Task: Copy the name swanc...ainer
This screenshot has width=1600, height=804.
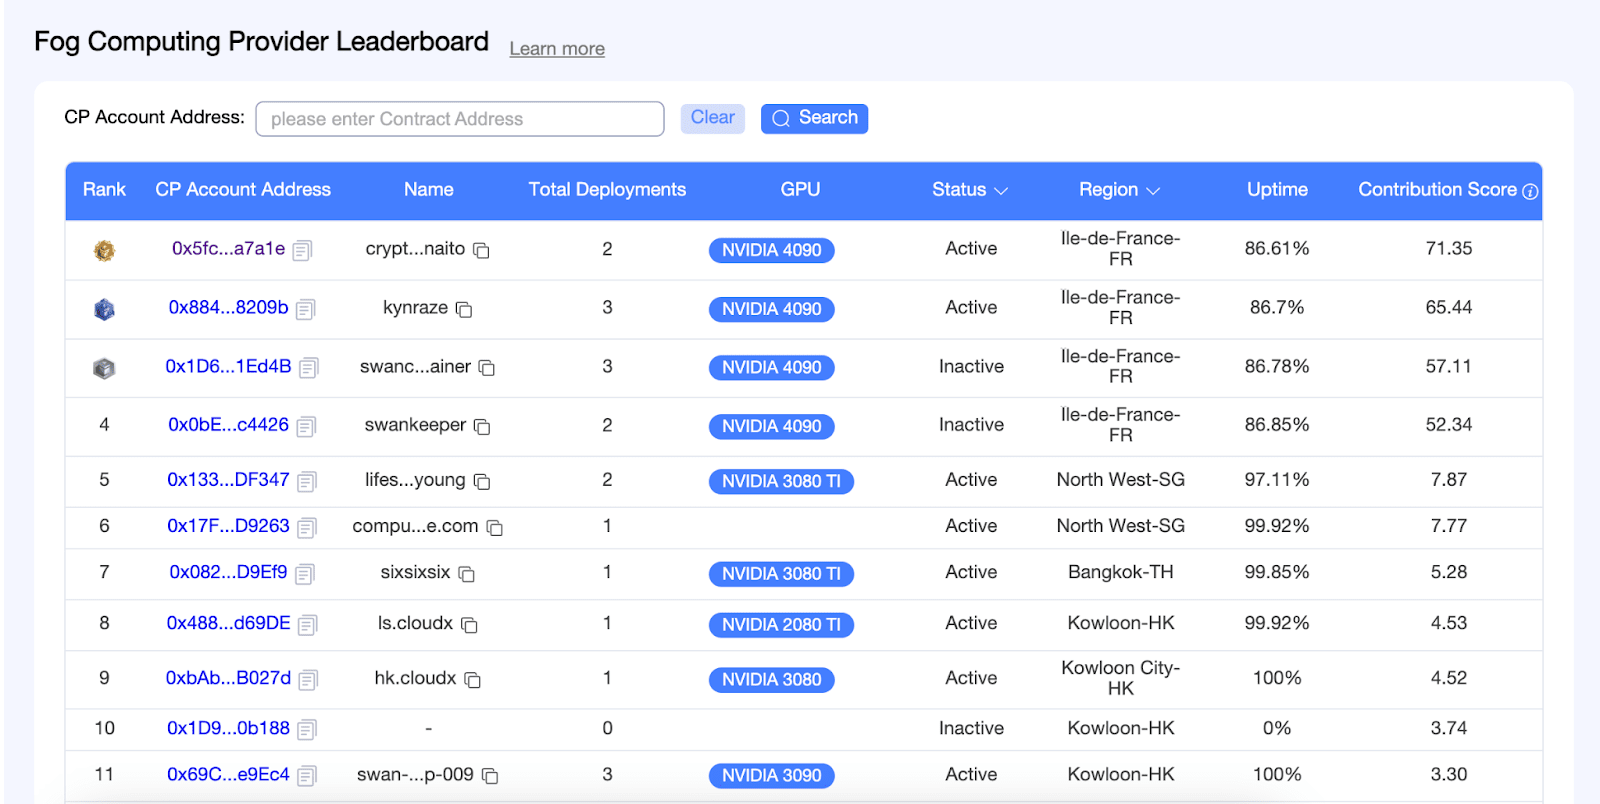Action: click(x=487, y=368)
